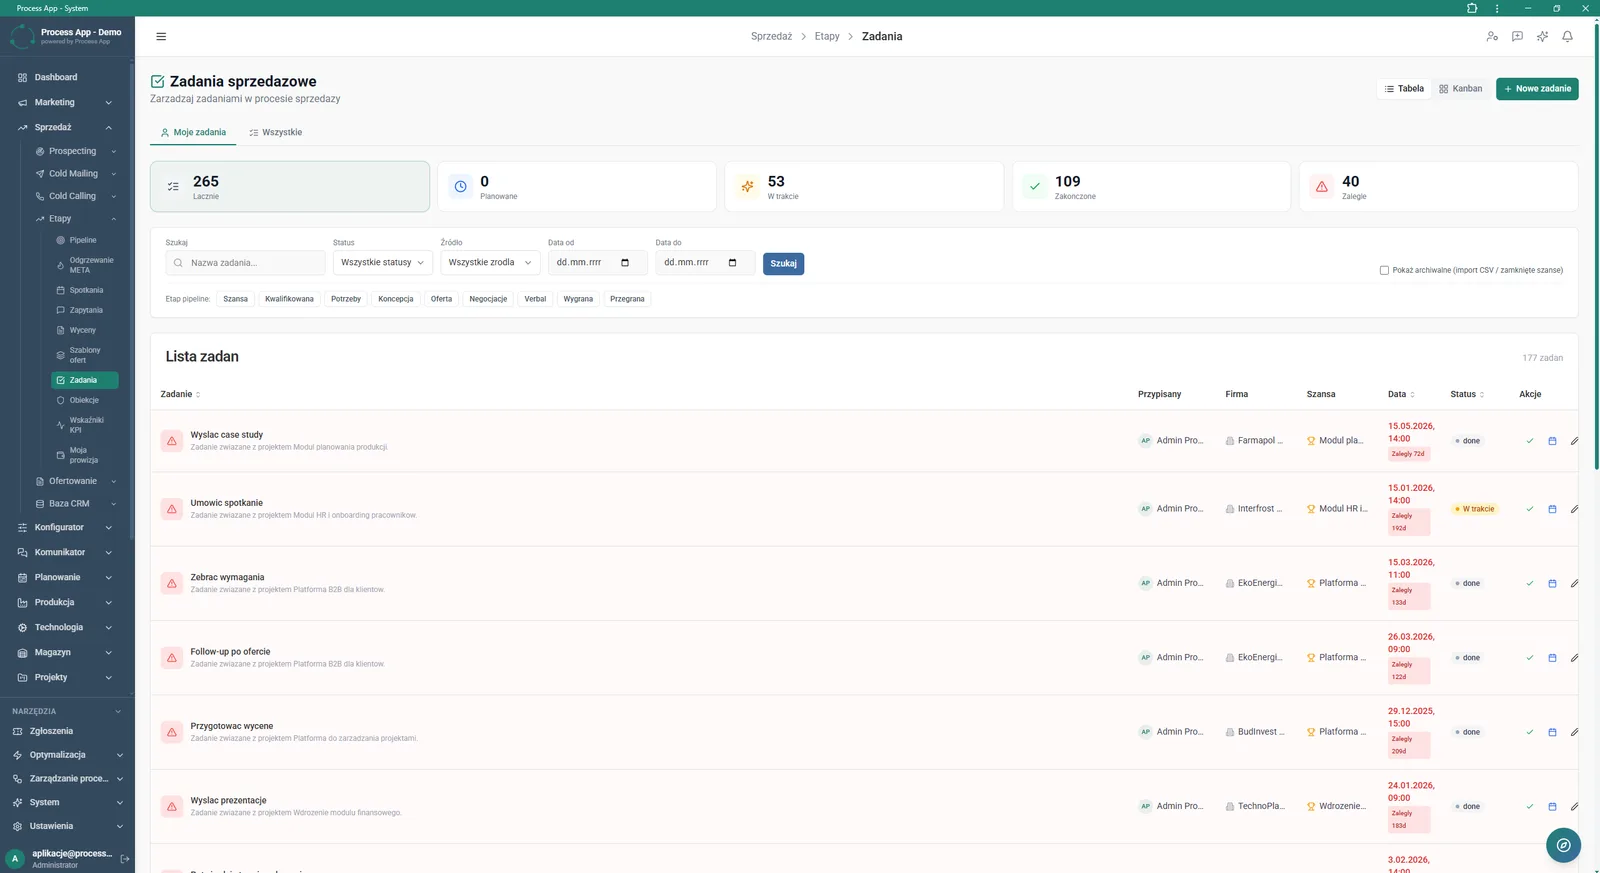Click the logout icon next to user email
This screenshot has height=873, width=1600.
[125, 859]
